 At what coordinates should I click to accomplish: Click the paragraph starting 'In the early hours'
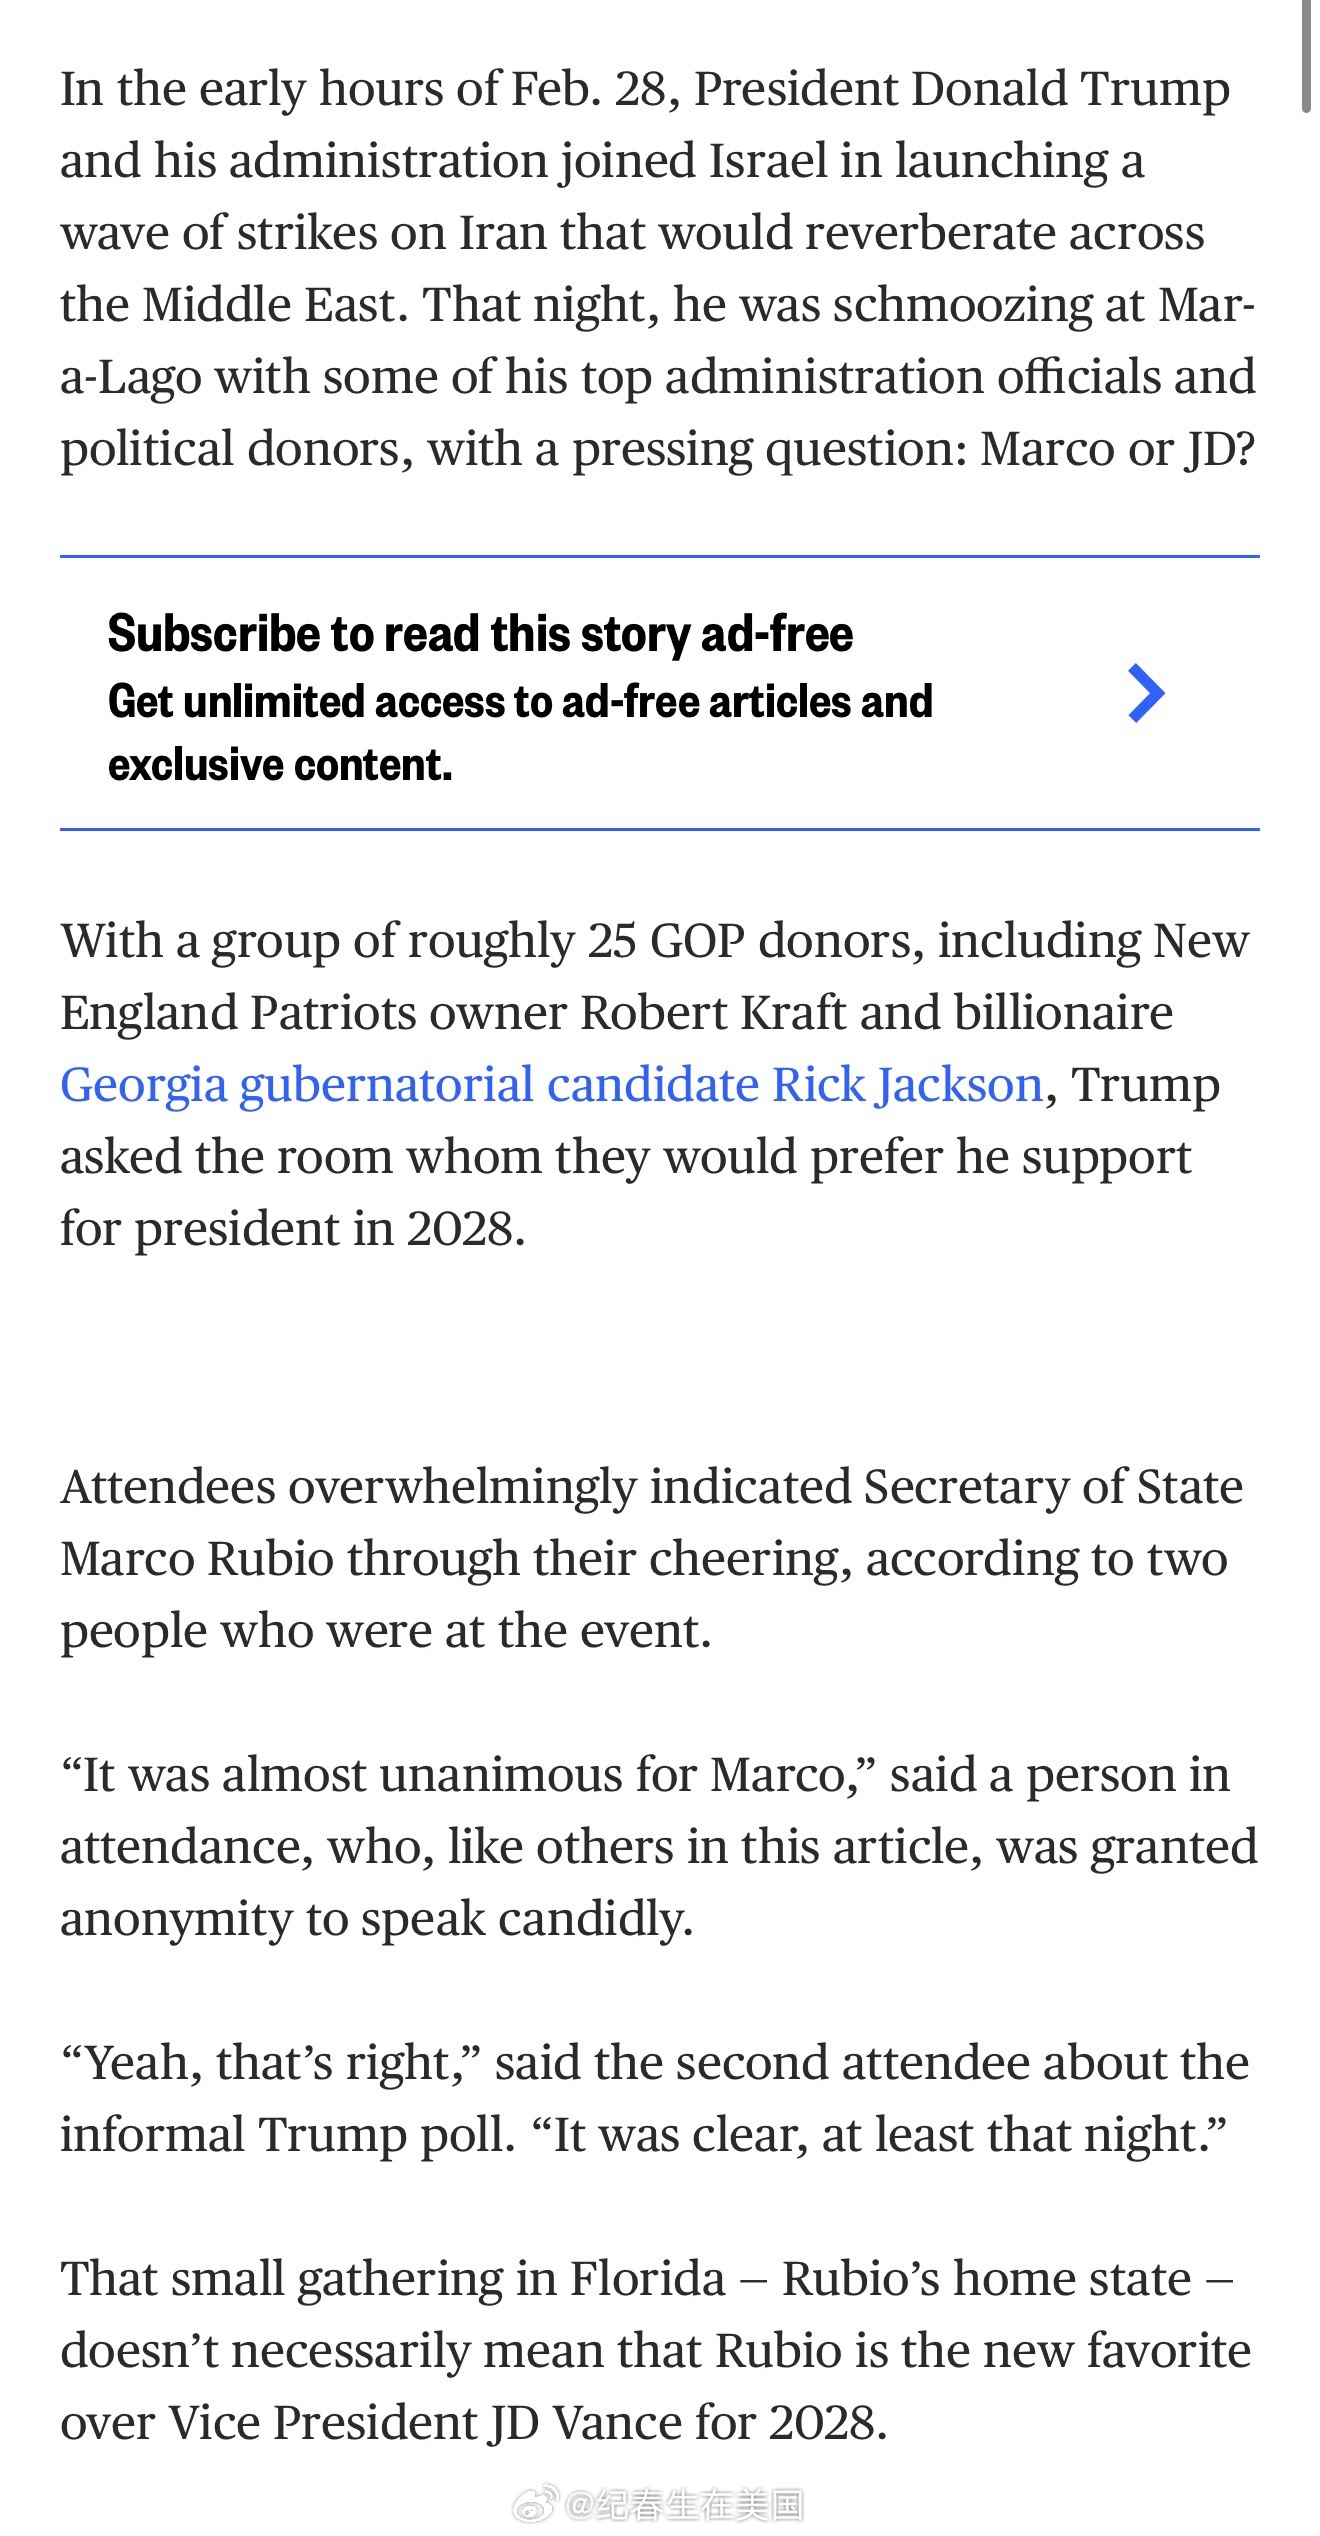coord(658,269)
